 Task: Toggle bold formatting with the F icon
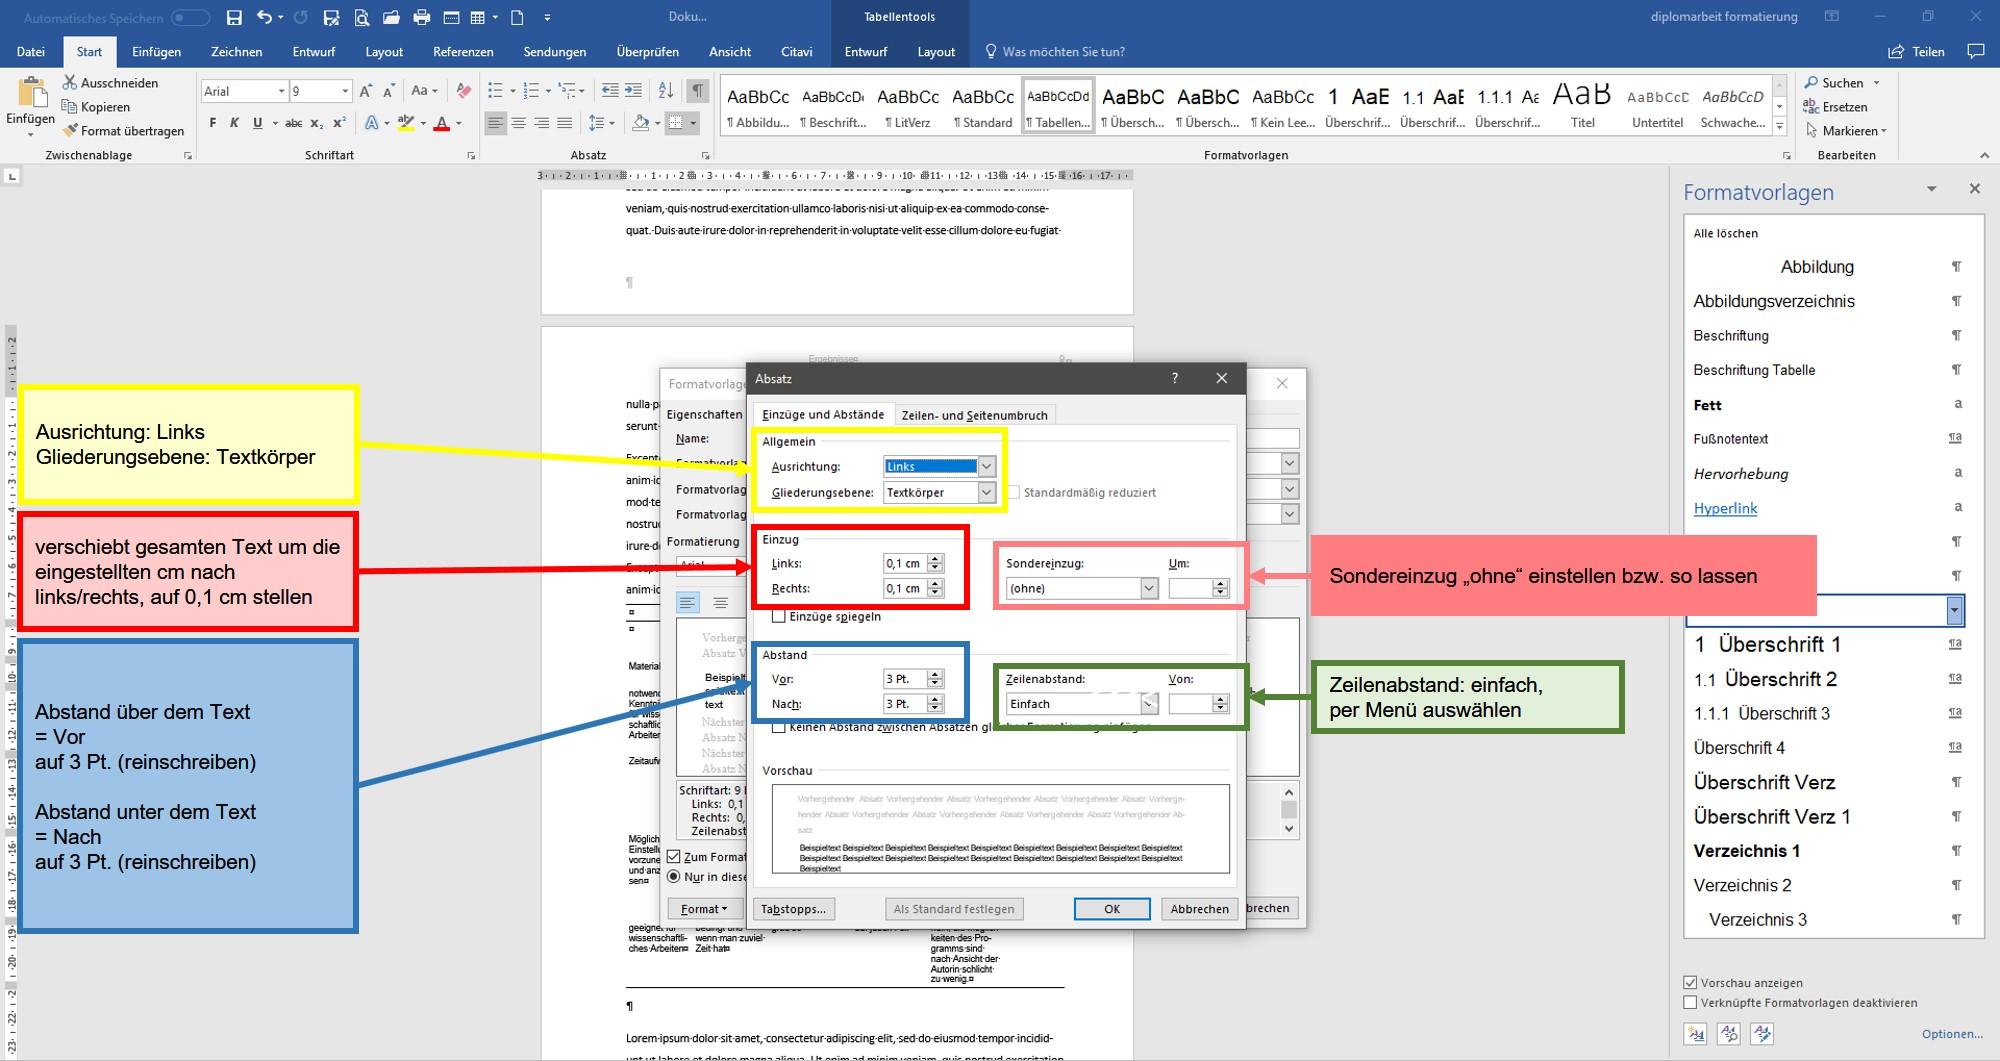coord(212,123)
